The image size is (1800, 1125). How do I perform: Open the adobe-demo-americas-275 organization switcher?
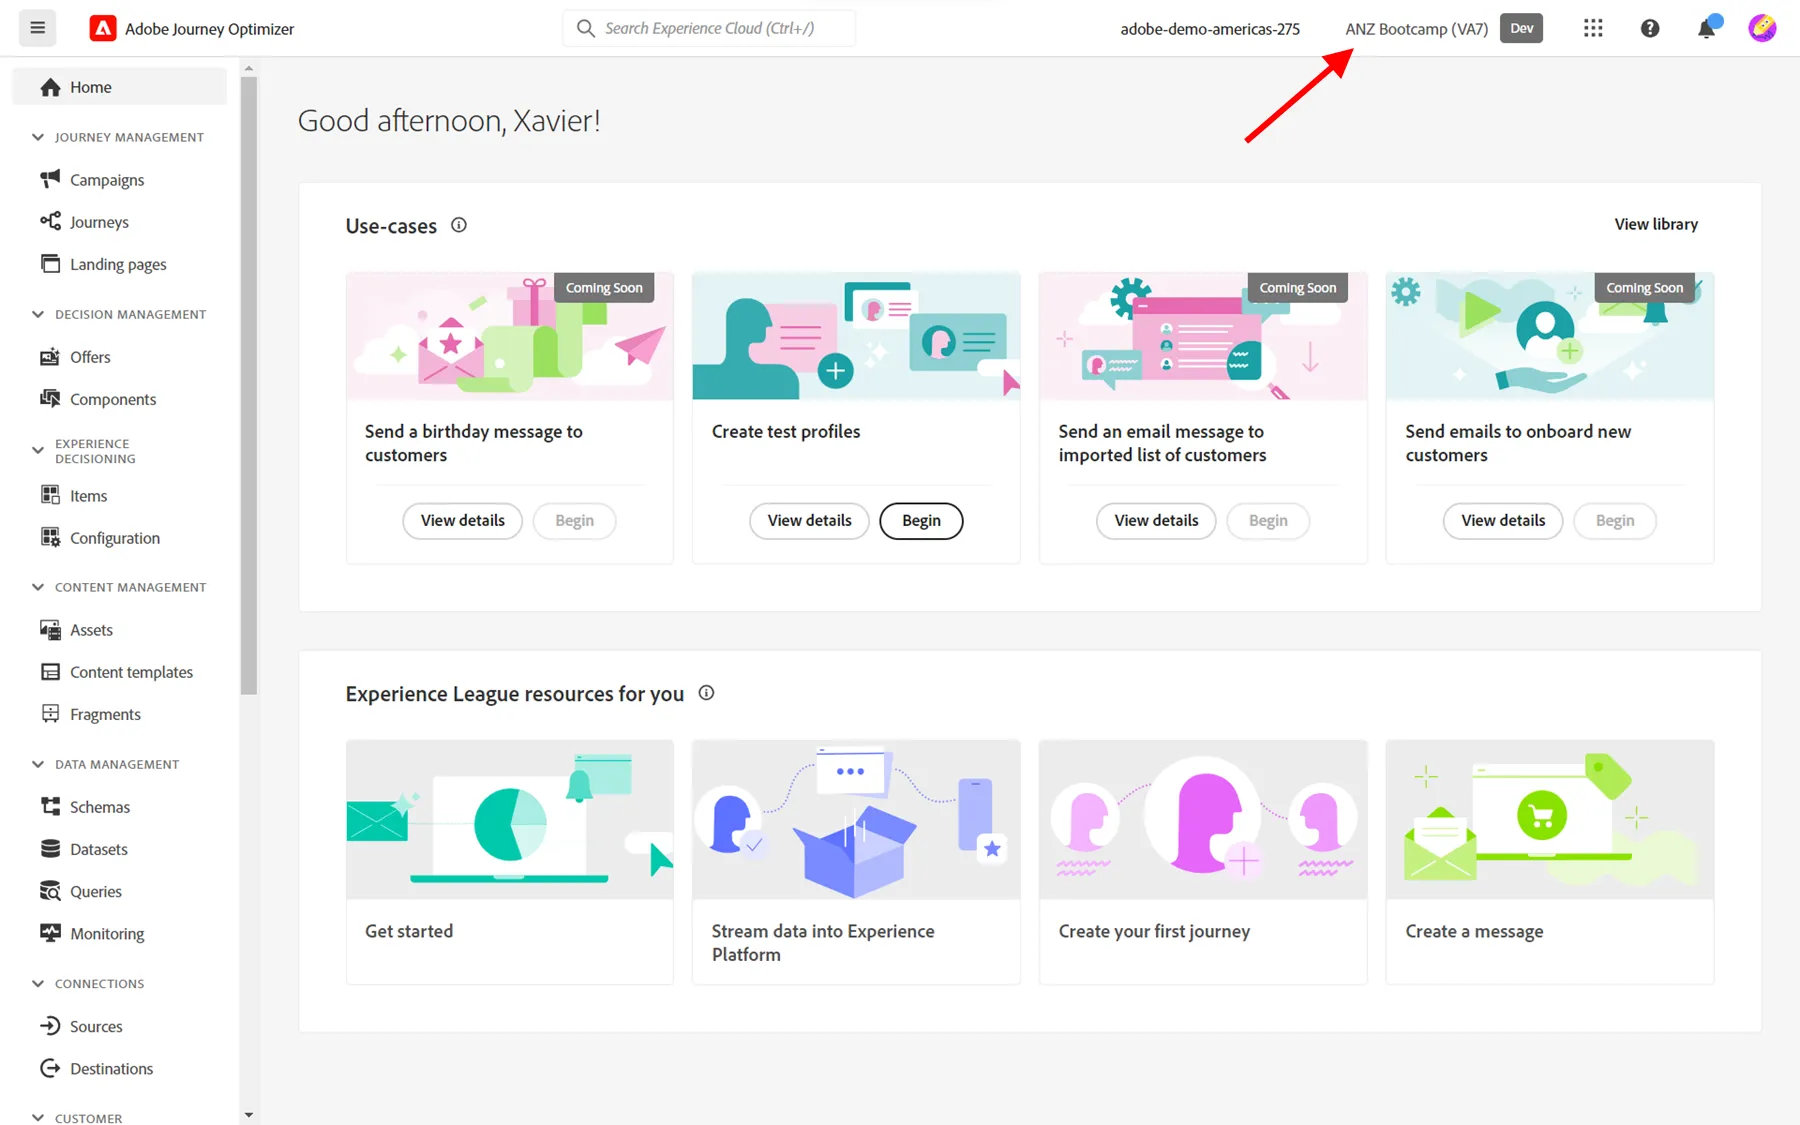tap(1210, 29)
